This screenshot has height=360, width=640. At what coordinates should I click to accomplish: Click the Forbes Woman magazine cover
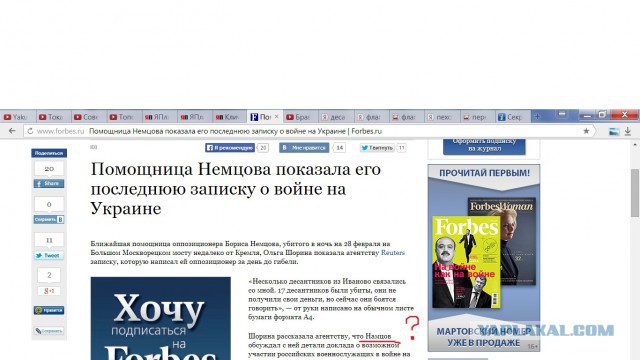coord(516,241)
